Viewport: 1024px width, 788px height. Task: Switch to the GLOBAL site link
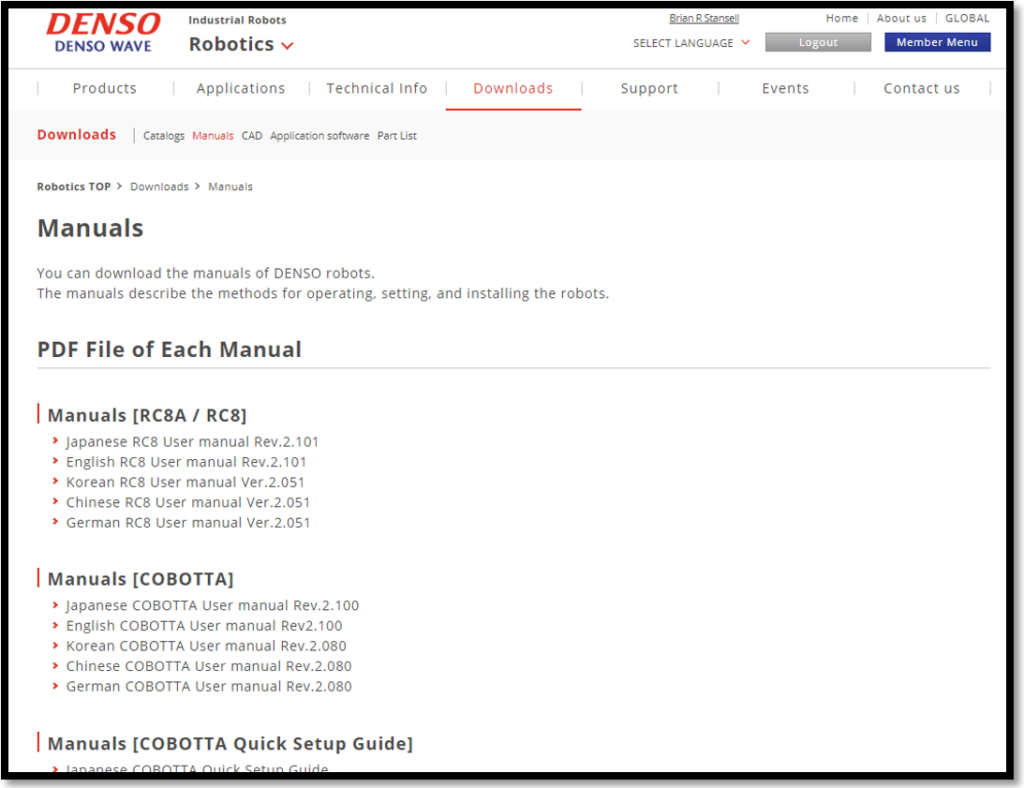point(967,18)
